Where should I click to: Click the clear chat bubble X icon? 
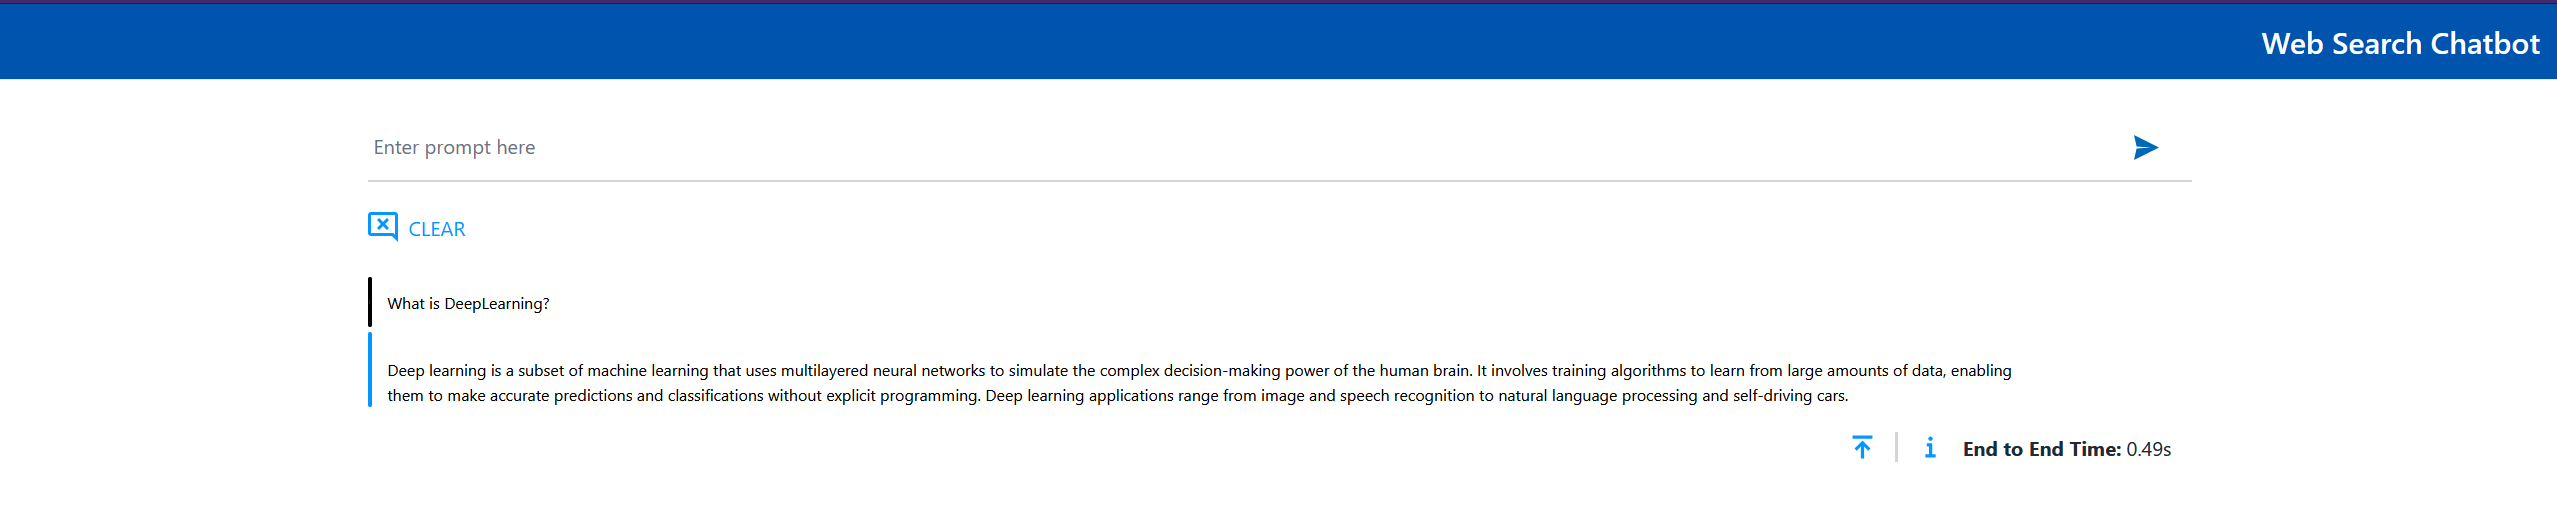click(x=382, y=227)
